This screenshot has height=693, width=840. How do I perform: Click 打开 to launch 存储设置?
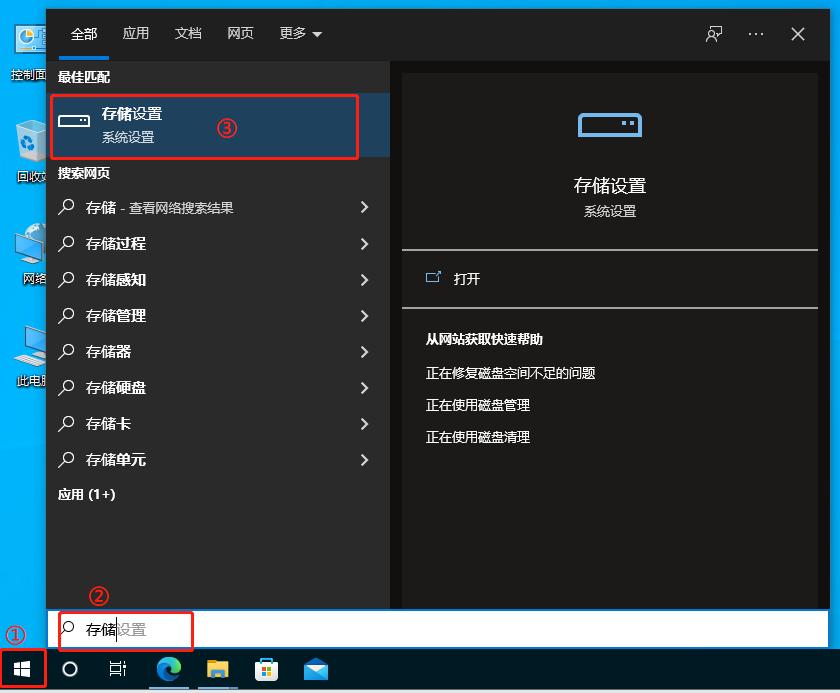point(465,278)
